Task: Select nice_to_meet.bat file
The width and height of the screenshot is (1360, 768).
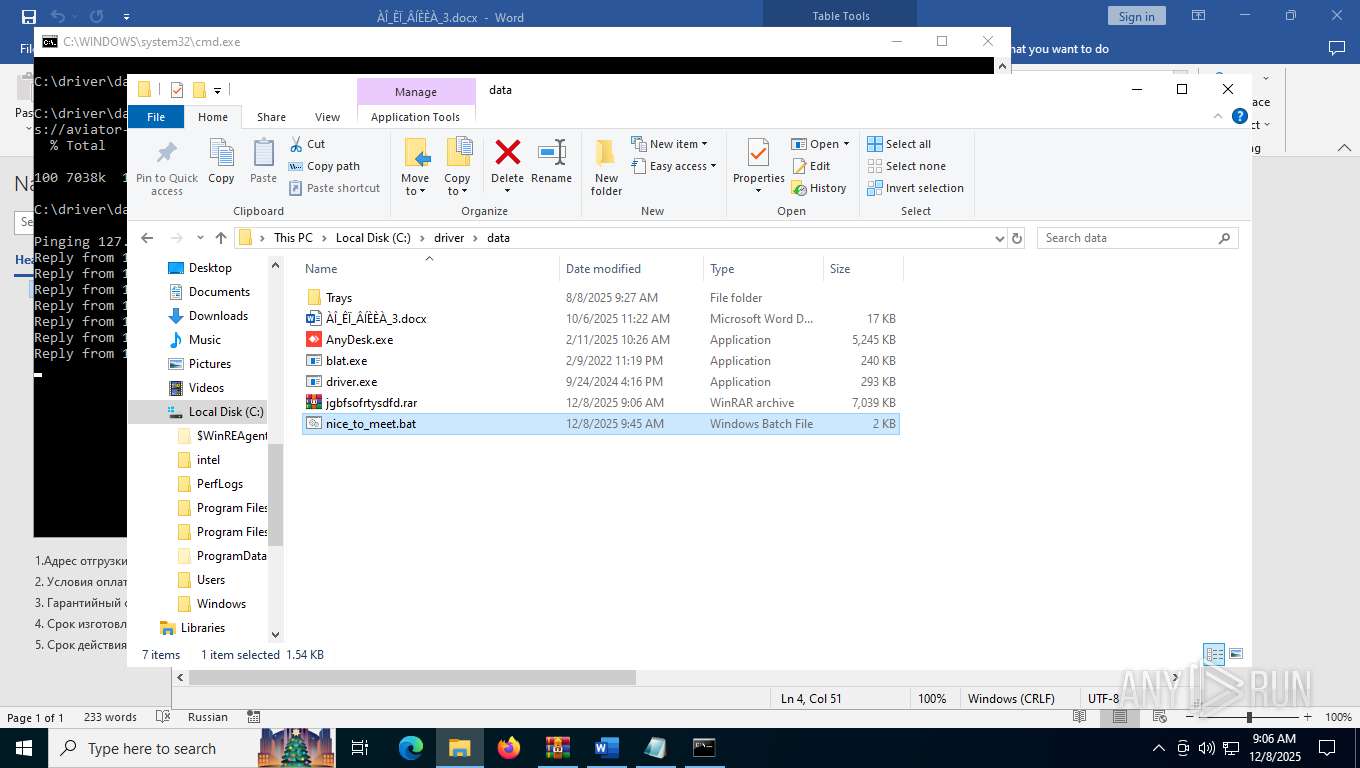Action: (600, 424)
